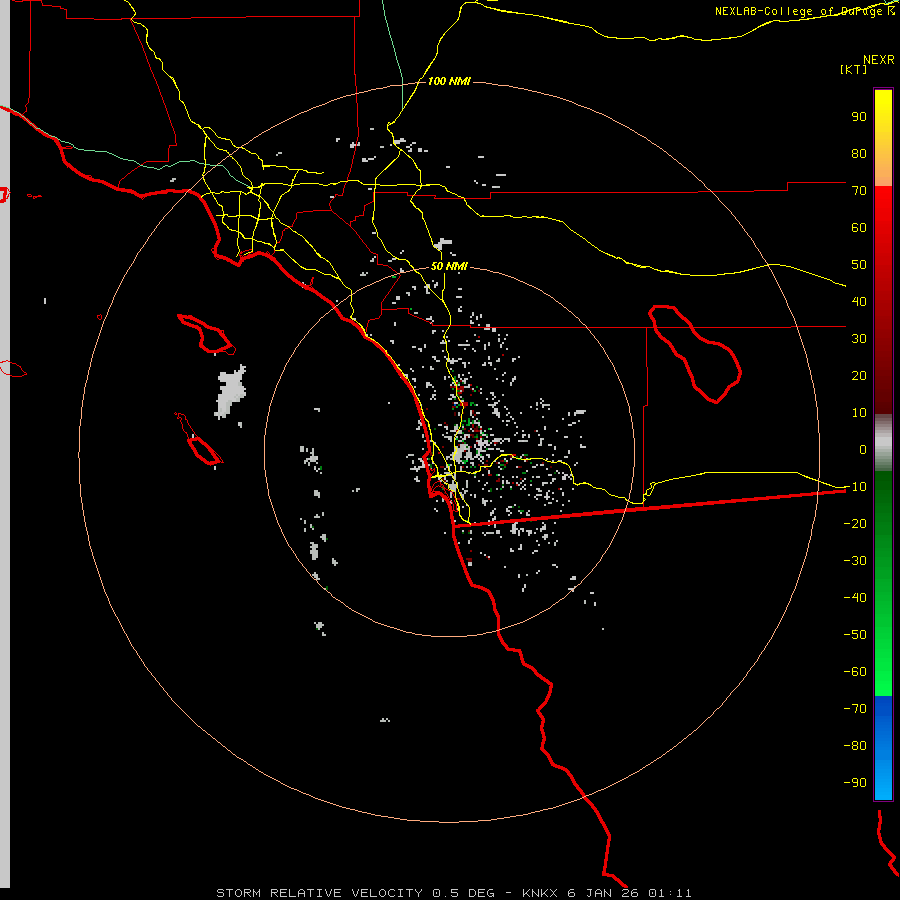Click the 90 value on velocity scale
The image size is (900, 900).
[859, 117]
